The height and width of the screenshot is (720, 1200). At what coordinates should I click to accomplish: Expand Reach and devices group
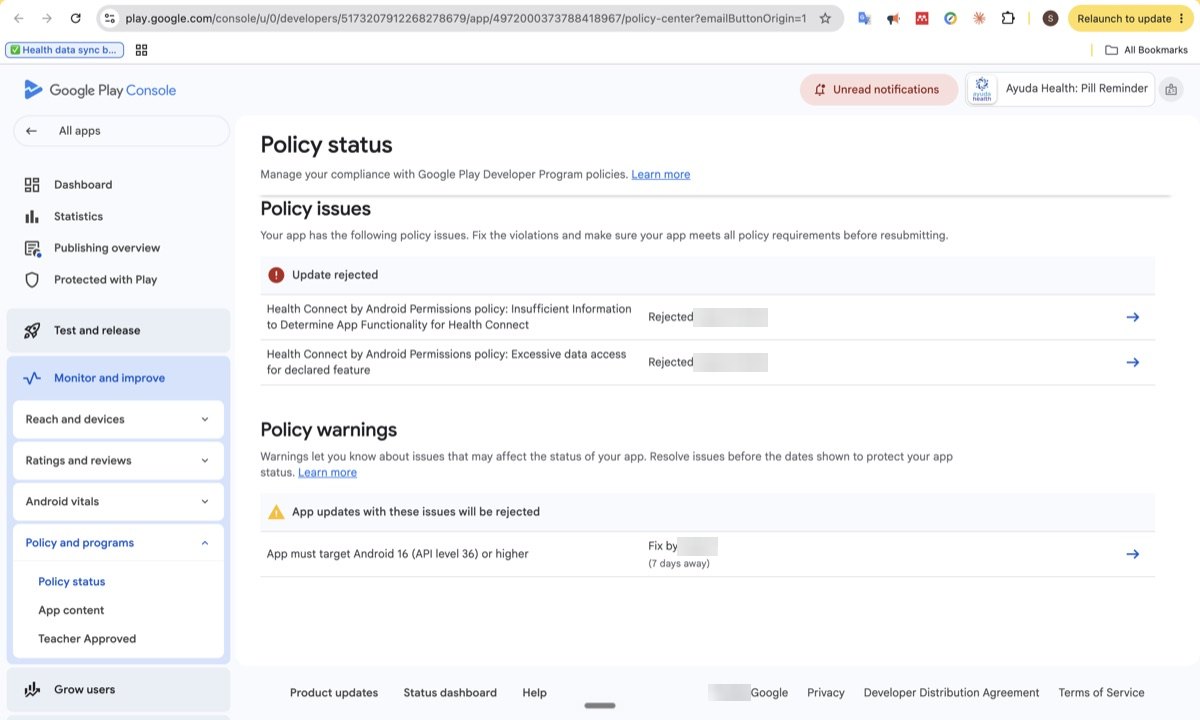click(118, 419)
